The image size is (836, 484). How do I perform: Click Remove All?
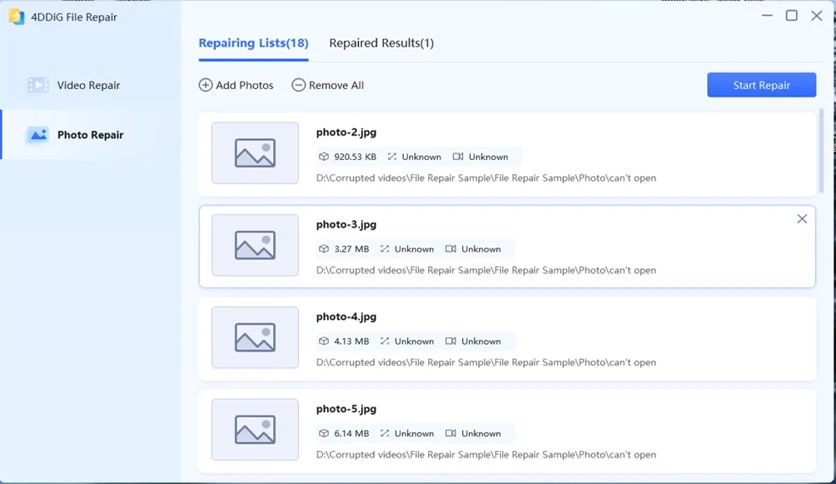pyautogui.click(x=328, y=85)
